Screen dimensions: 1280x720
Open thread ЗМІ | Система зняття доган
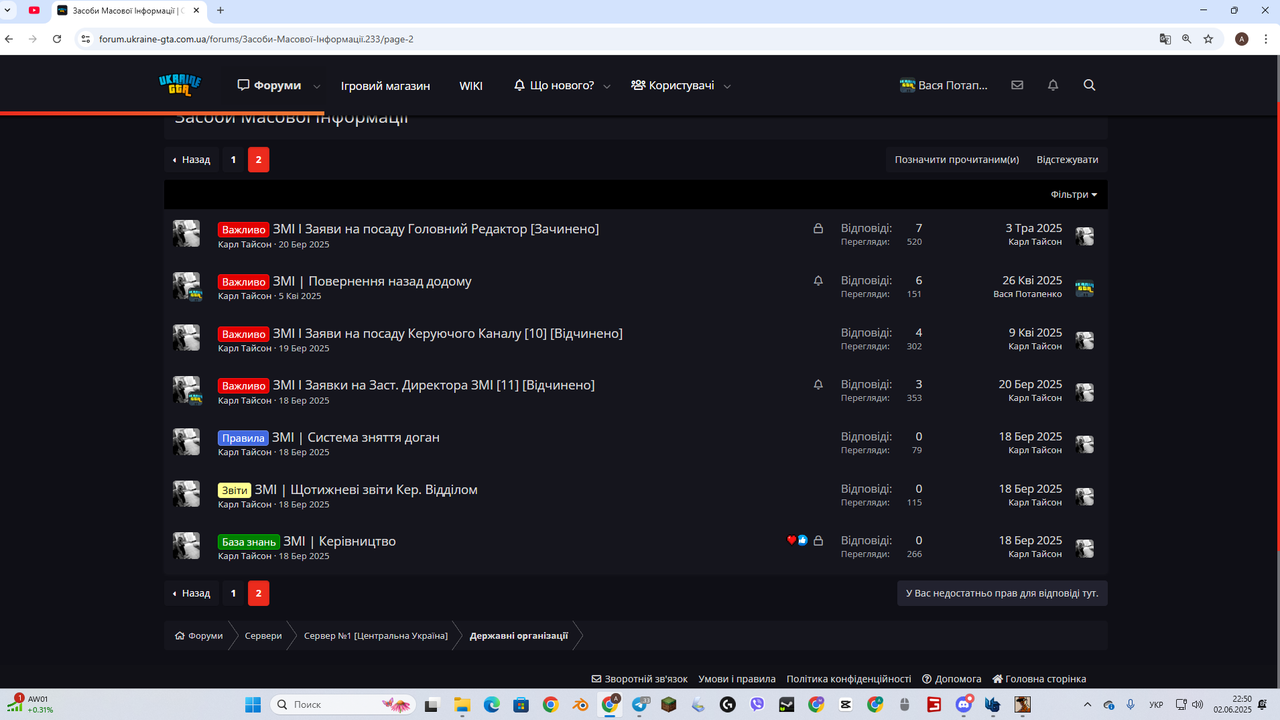point(356,437)
